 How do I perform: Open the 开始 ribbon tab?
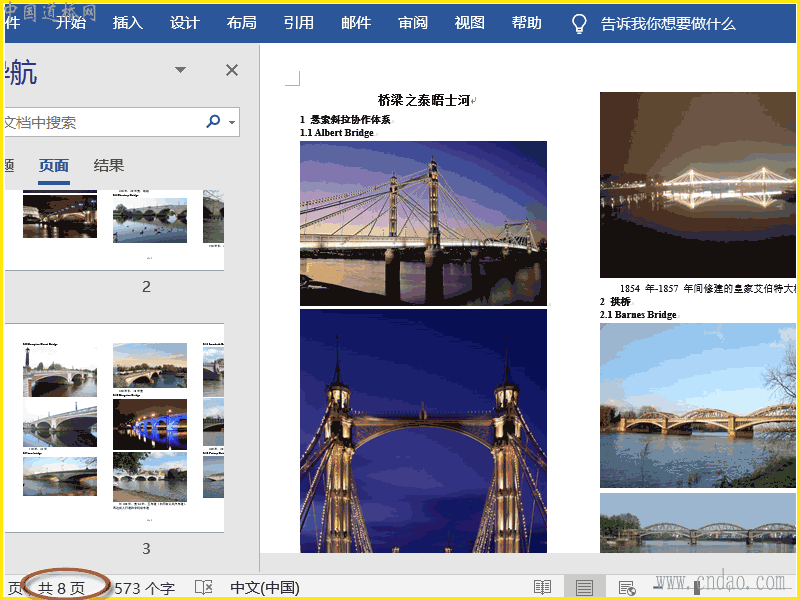coord(70,23)
